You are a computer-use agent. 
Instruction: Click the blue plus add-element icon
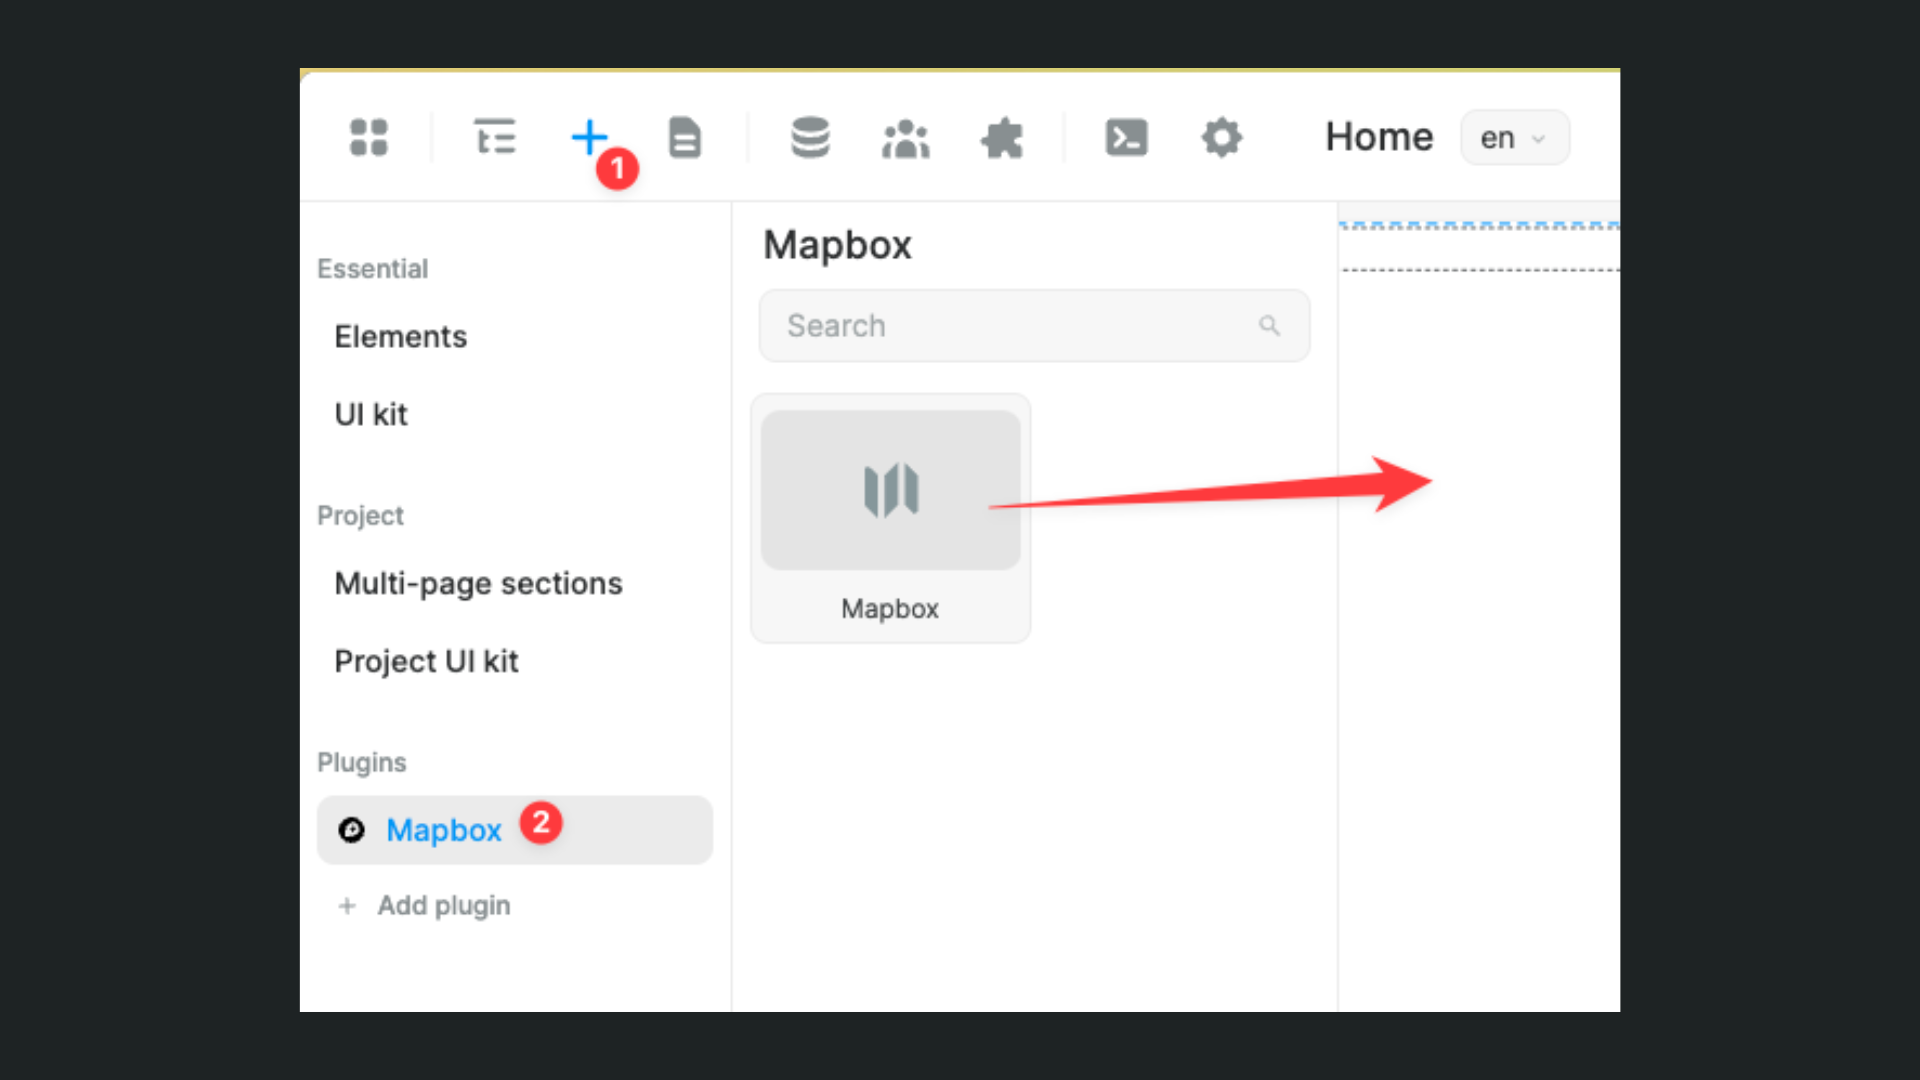[x=590, y=137]
